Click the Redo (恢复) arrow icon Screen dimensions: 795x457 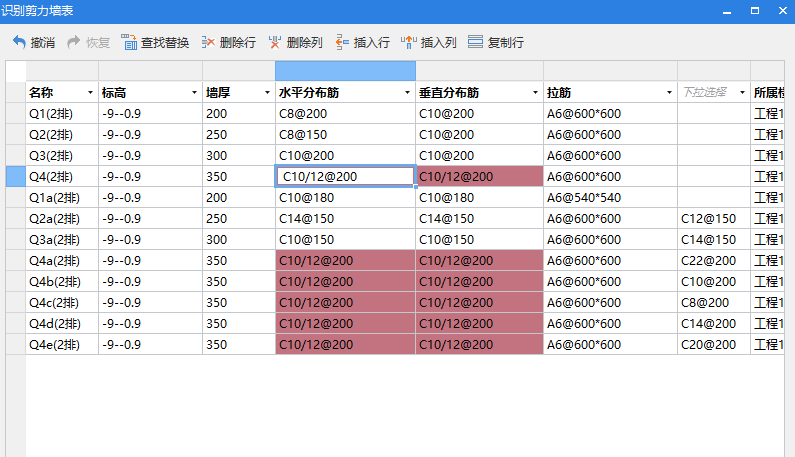pyautogui.click(x=74, y=42)
